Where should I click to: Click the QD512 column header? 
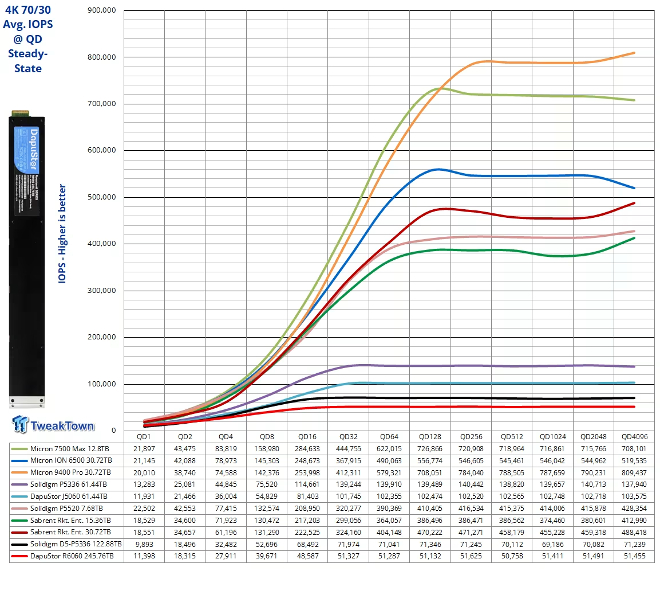tap(511, 437)
